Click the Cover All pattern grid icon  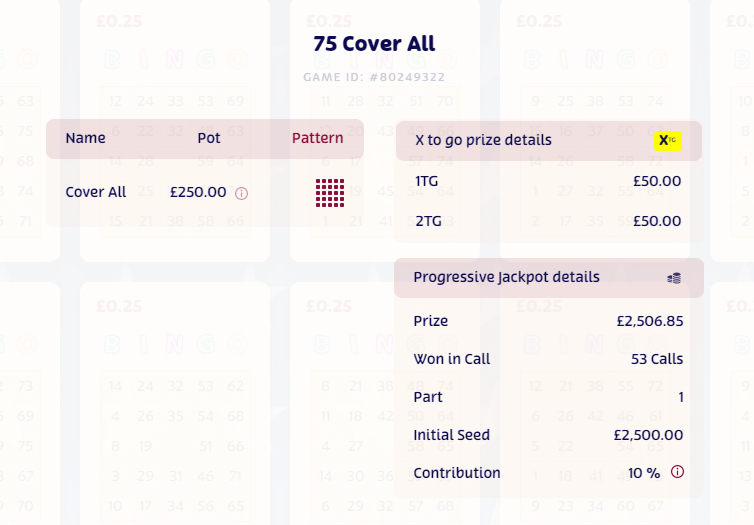(x=330, y=193)
